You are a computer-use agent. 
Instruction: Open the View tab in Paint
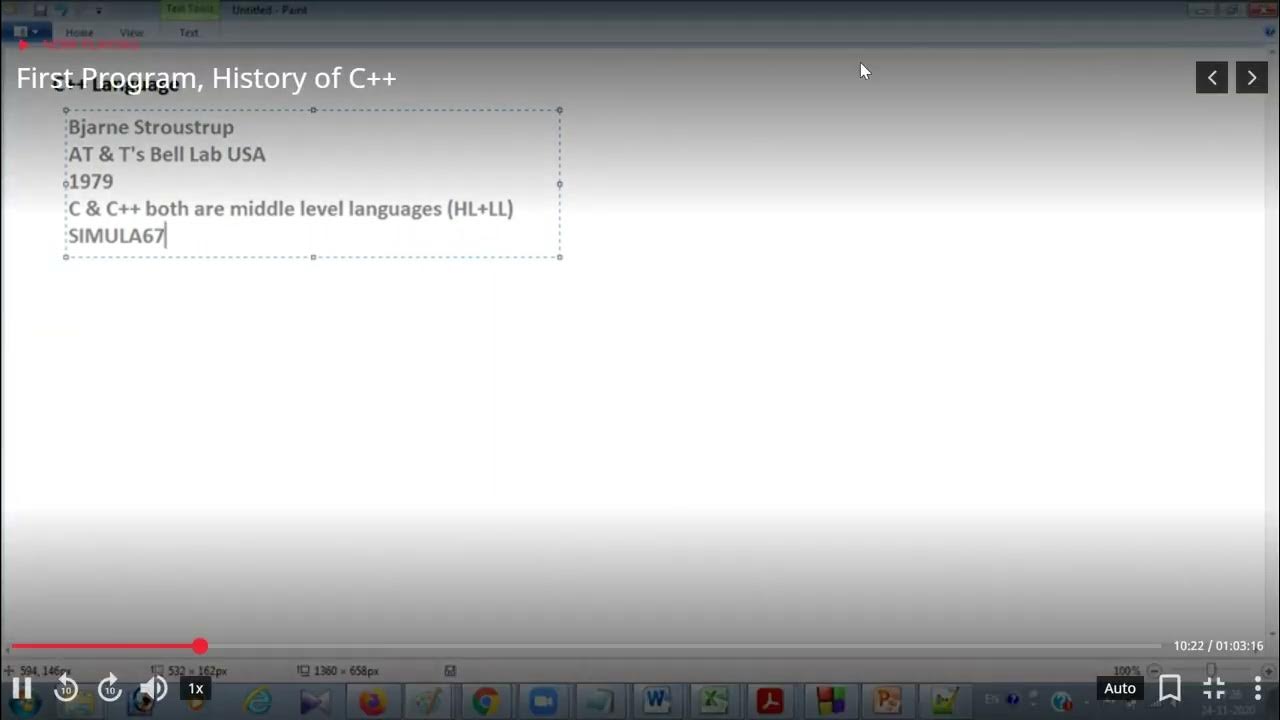(x=131, y=33)
